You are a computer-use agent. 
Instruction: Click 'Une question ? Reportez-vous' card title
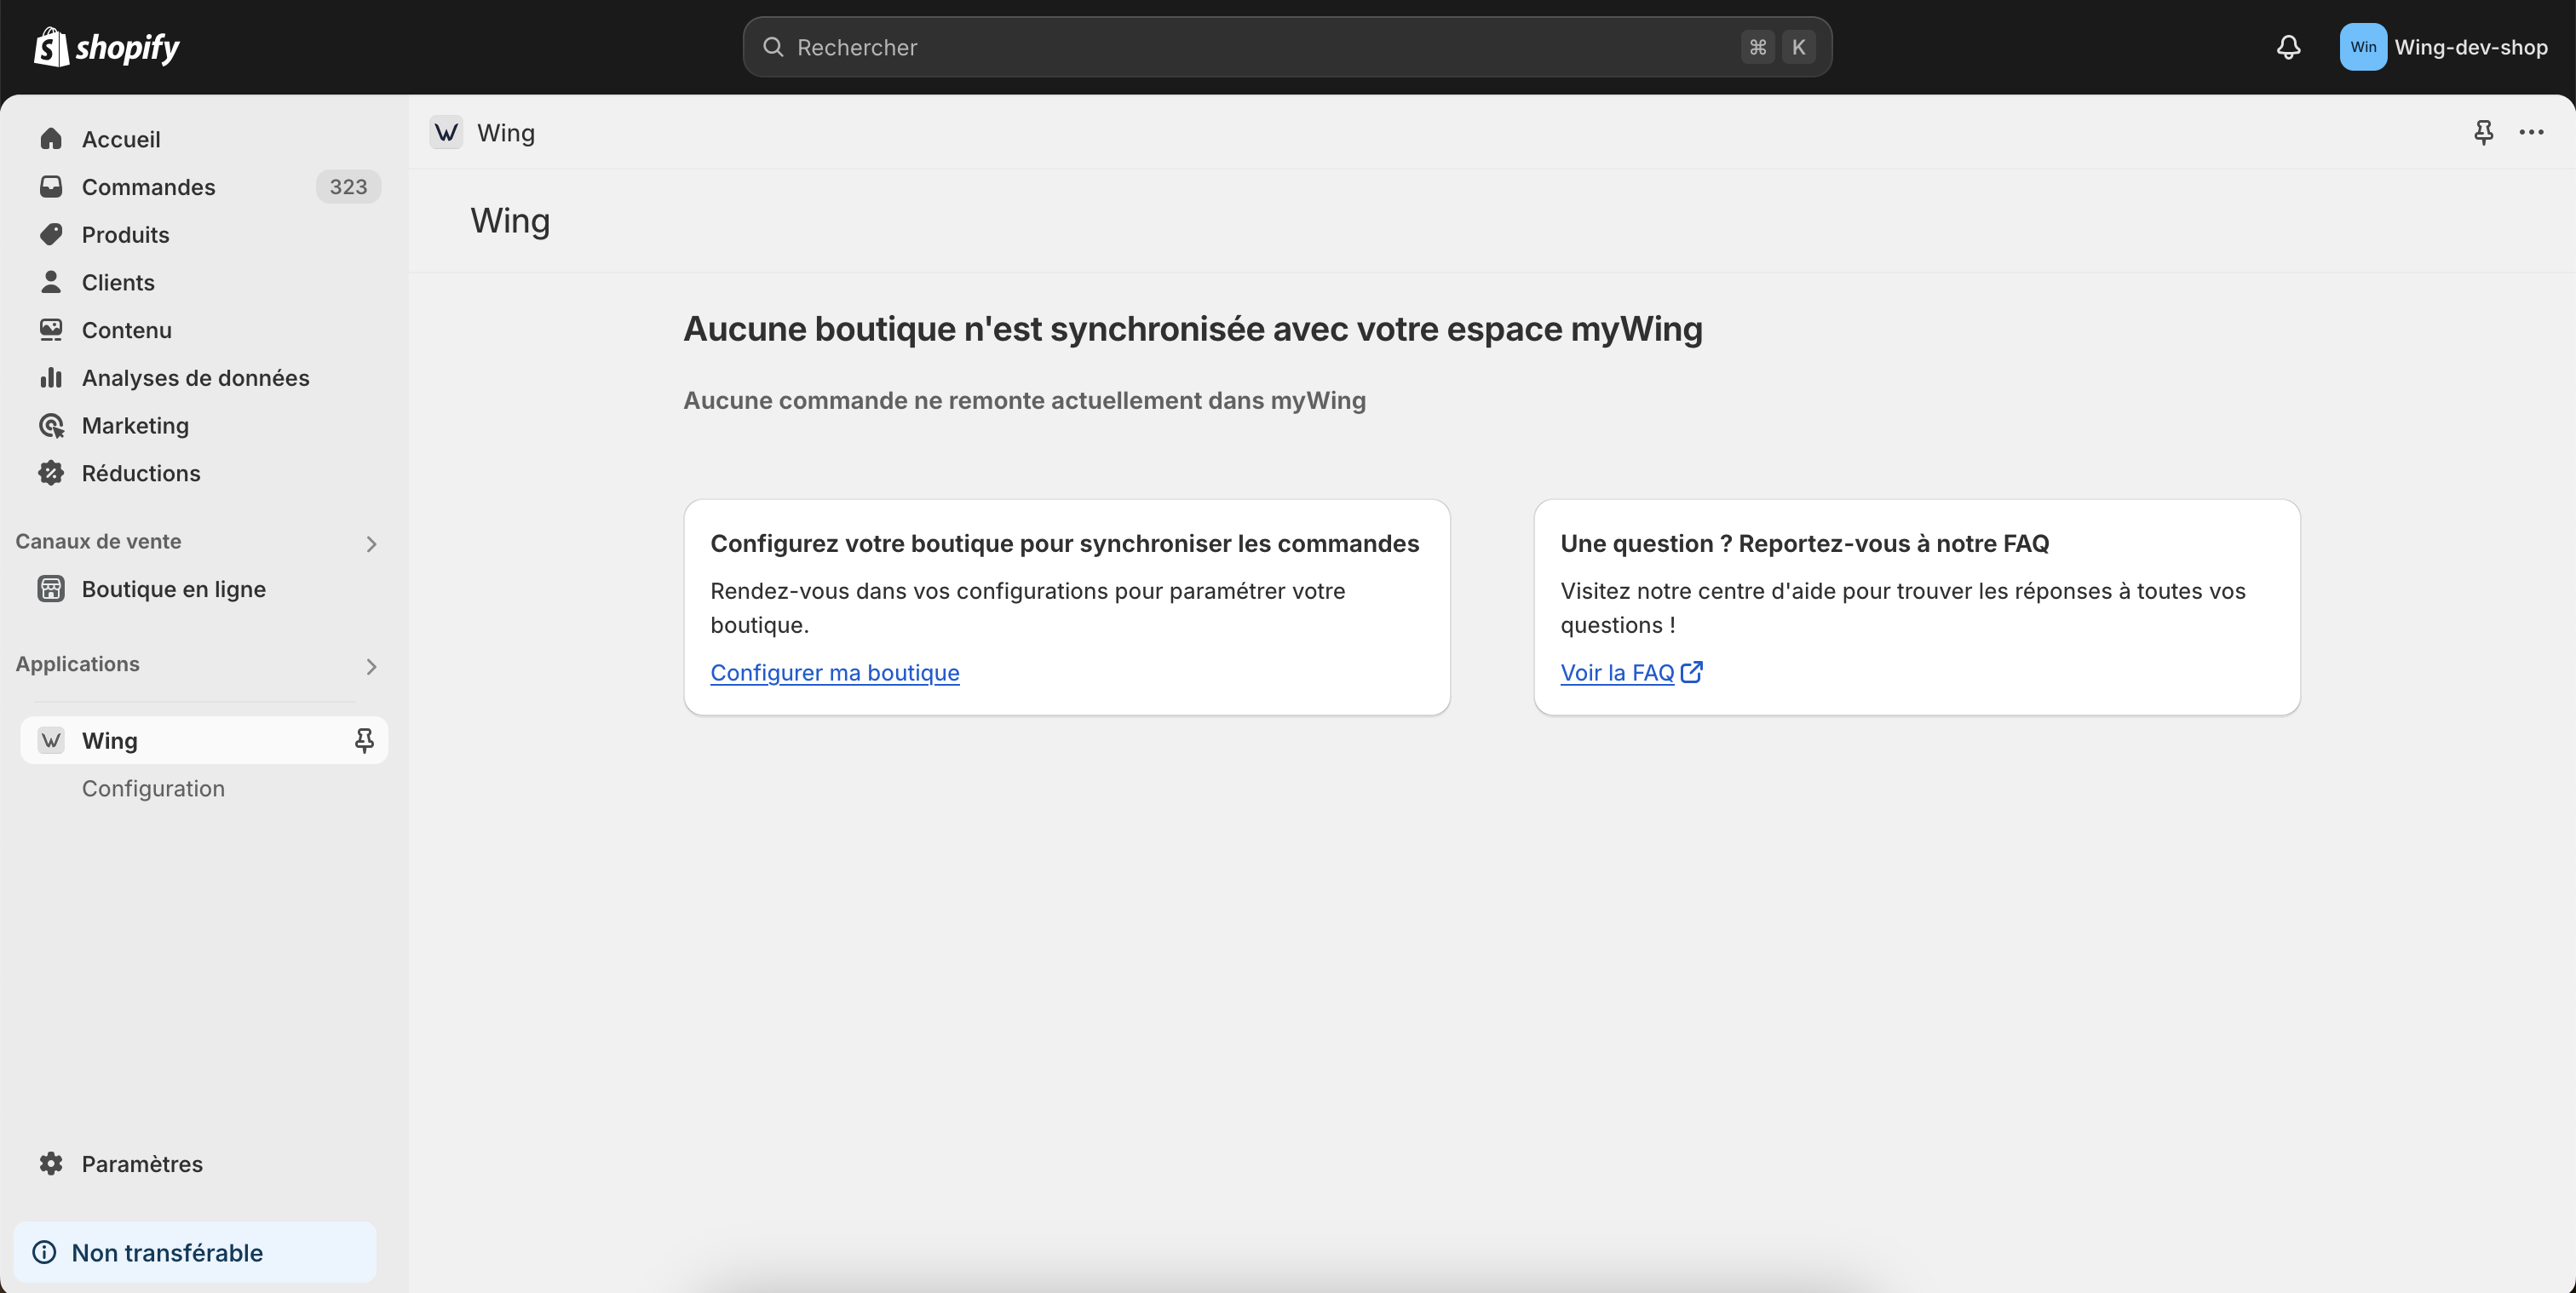[x=1804, y=543]
